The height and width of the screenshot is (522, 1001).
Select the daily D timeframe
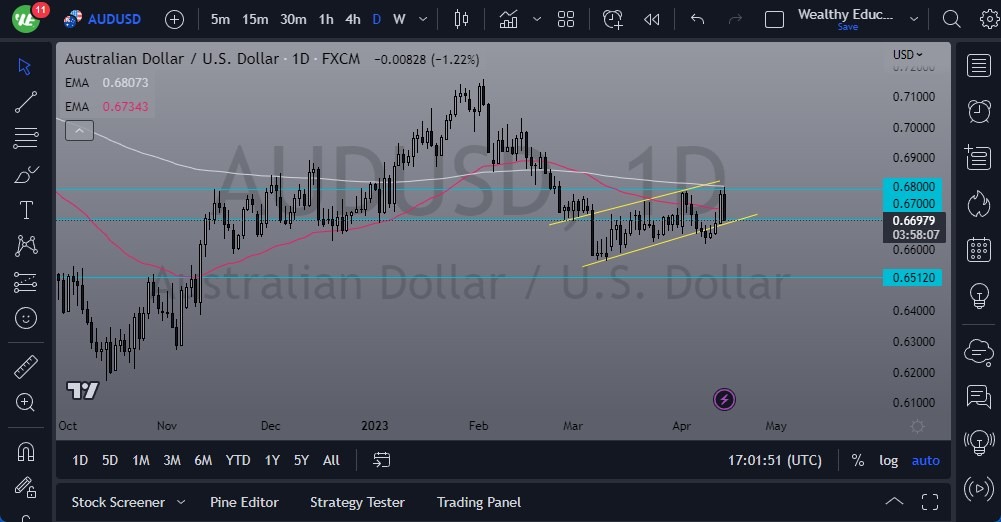377,20
